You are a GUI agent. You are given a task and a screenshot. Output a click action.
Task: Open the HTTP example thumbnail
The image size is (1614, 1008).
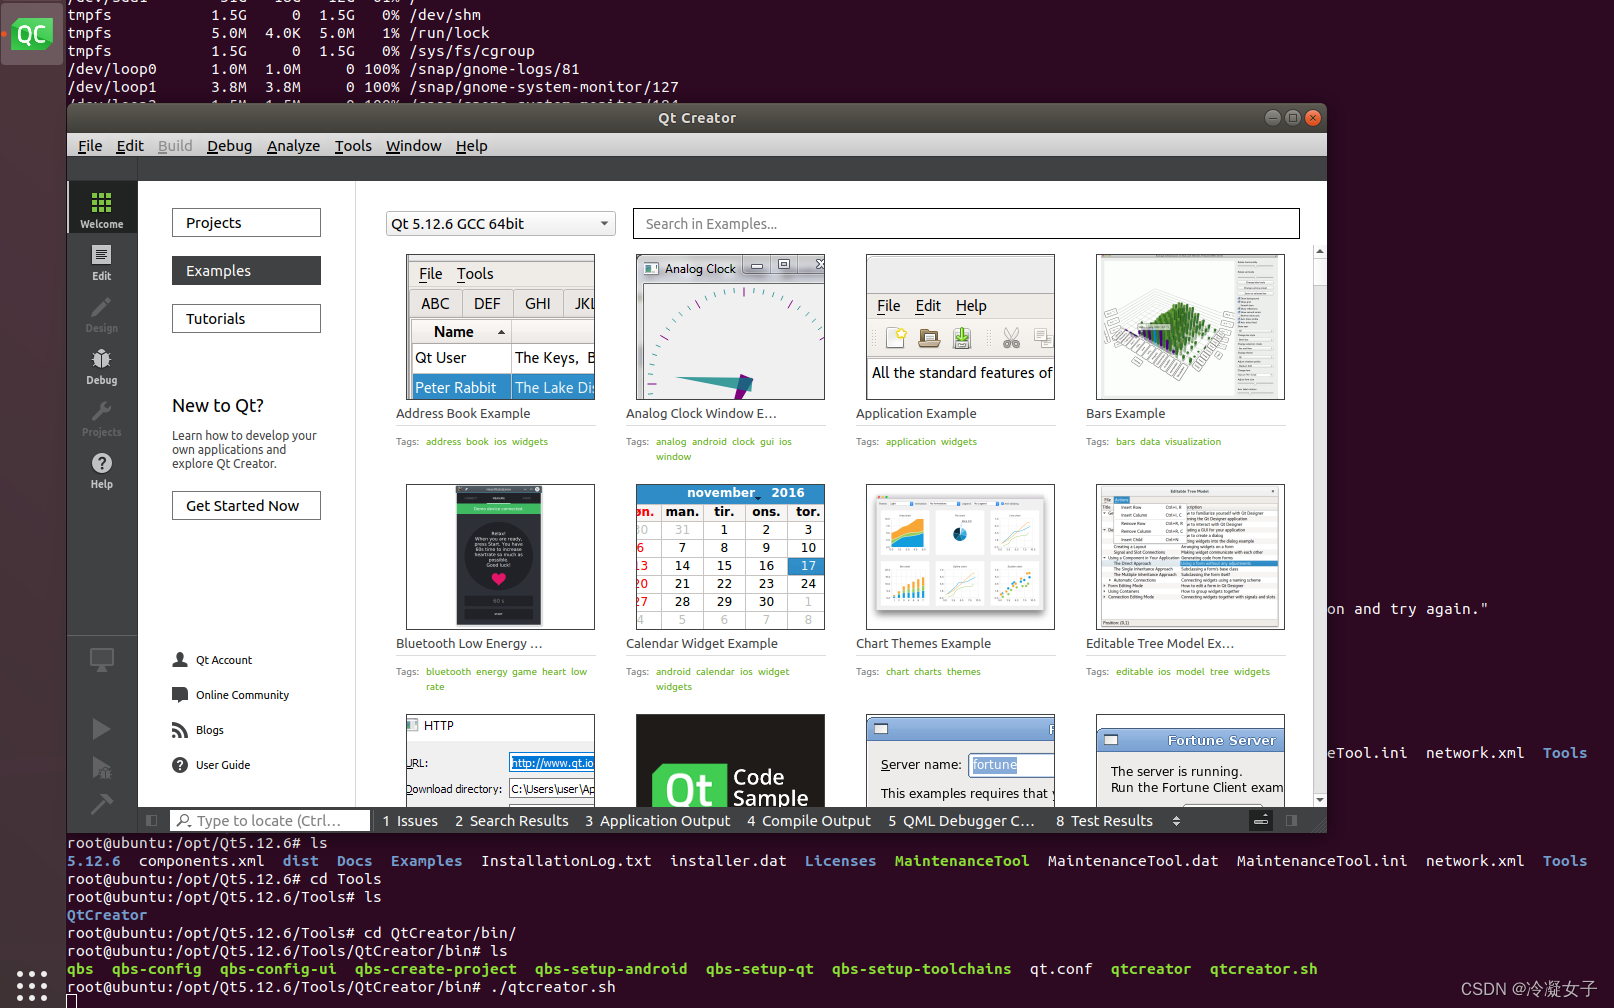coord(500,761)
